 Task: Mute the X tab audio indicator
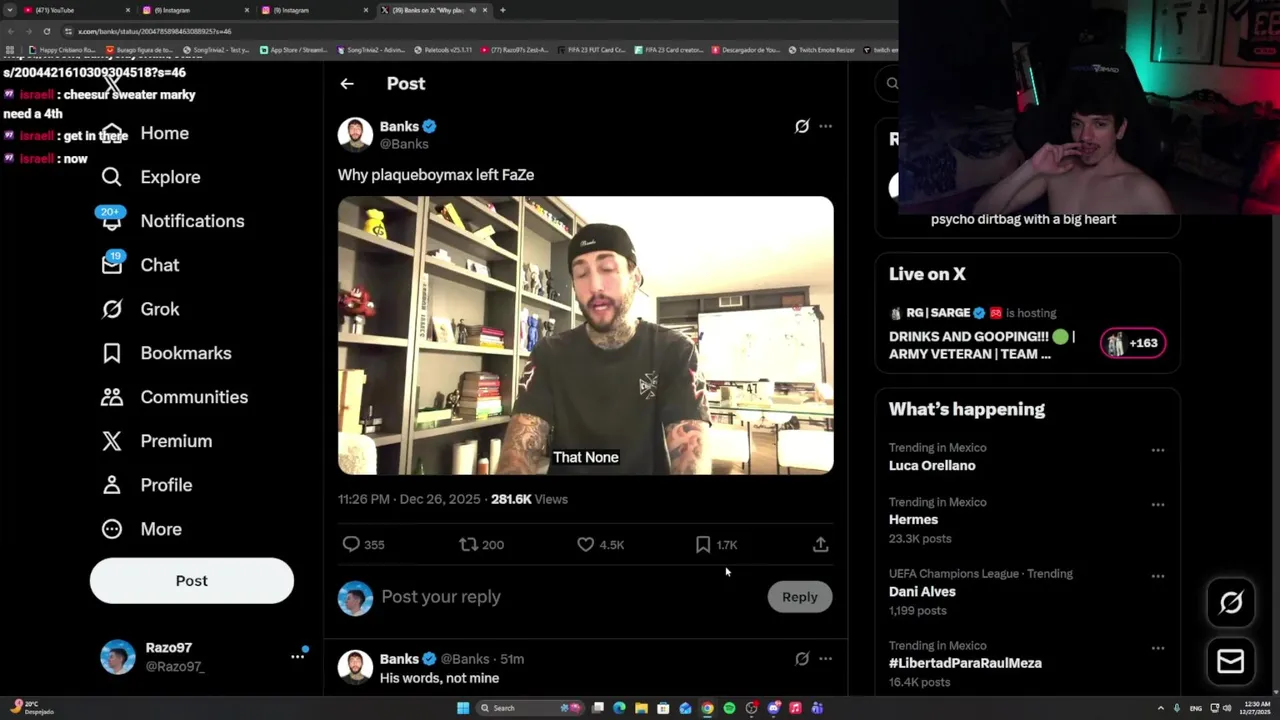tap(473, 10)
